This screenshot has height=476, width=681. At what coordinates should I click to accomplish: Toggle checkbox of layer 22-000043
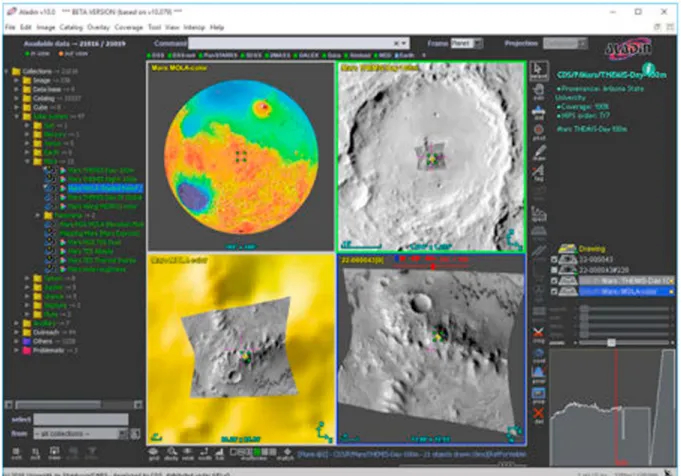554,260
